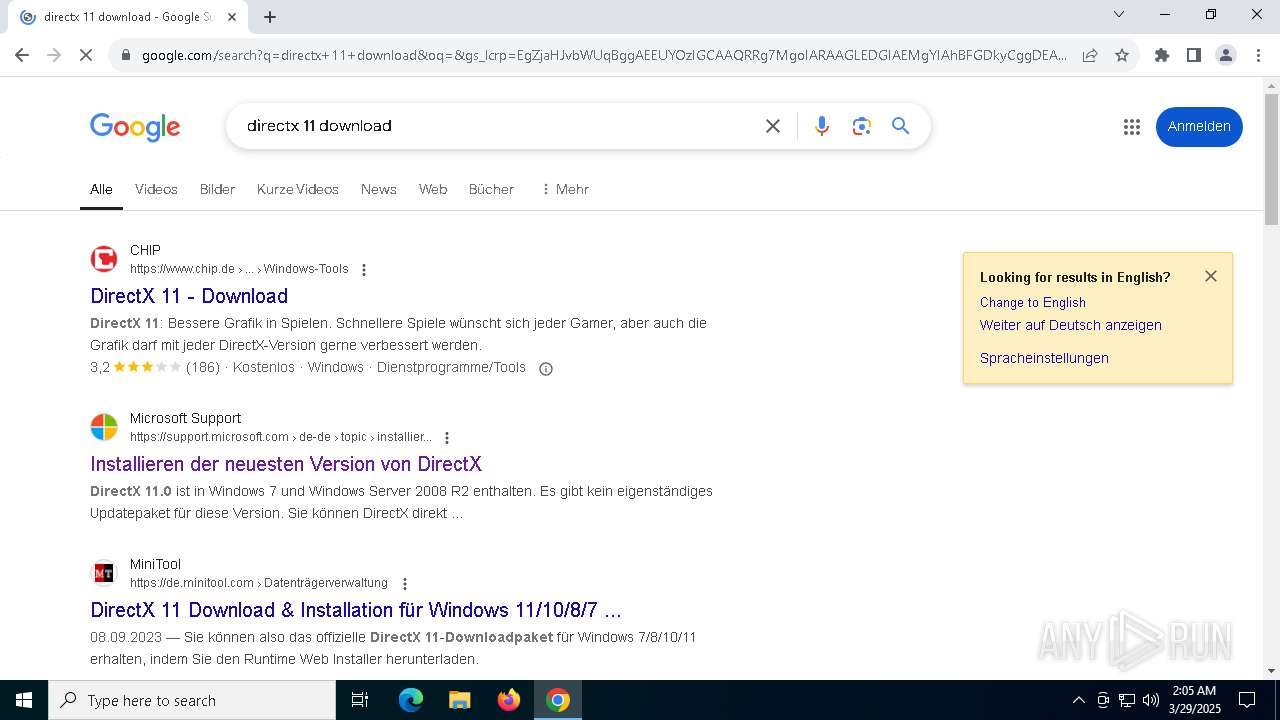Open the Chrome profile avatar
1280x720 pixels.
(1226, 55)
